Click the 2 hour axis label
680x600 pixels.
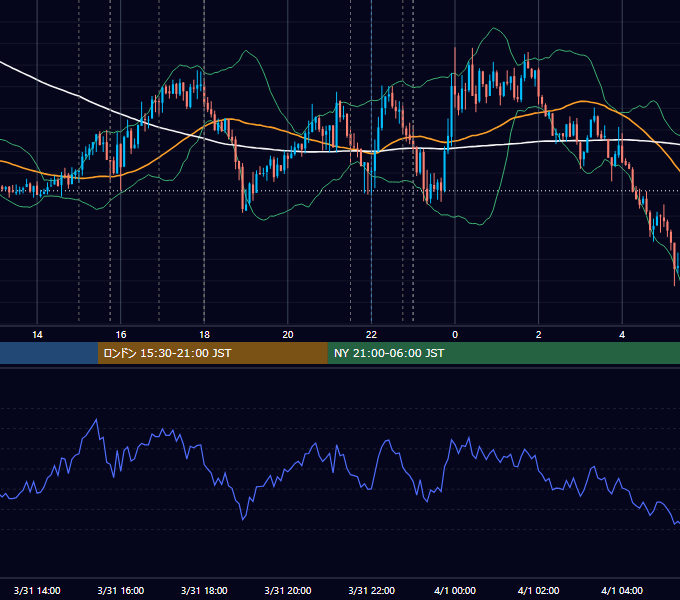(539, 335)
